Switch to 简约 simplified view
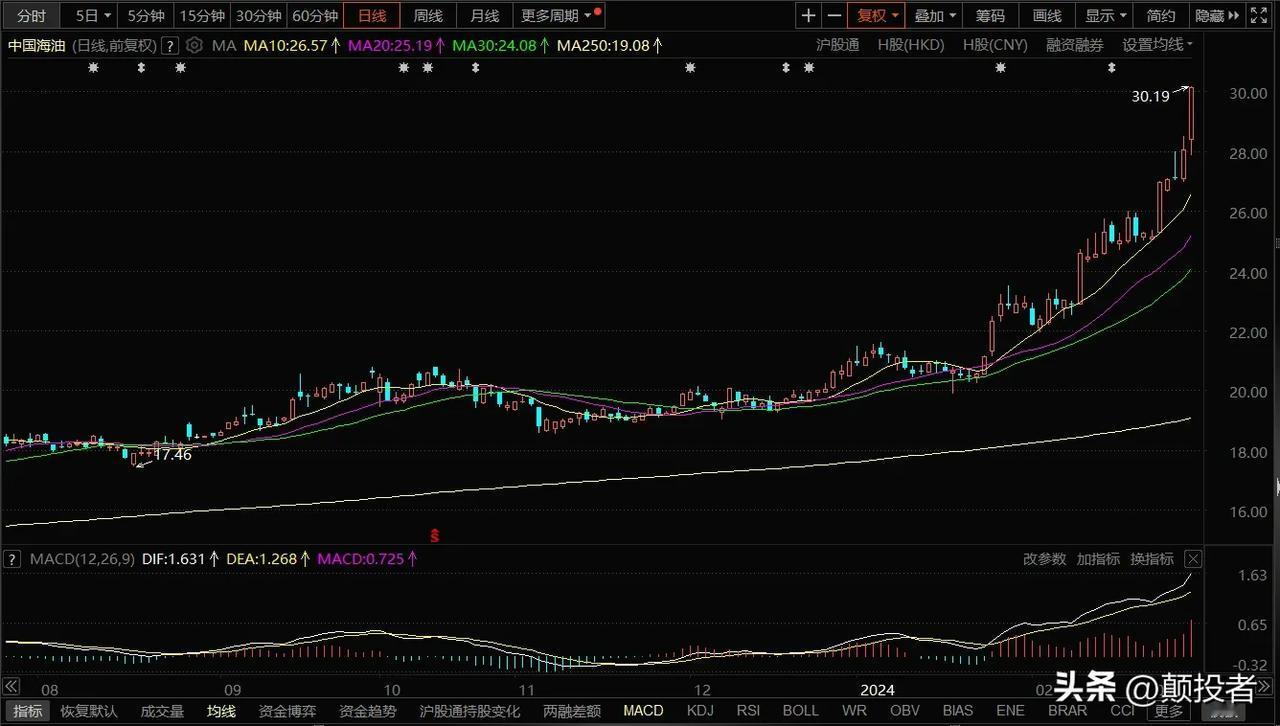 pos(1161,15)
